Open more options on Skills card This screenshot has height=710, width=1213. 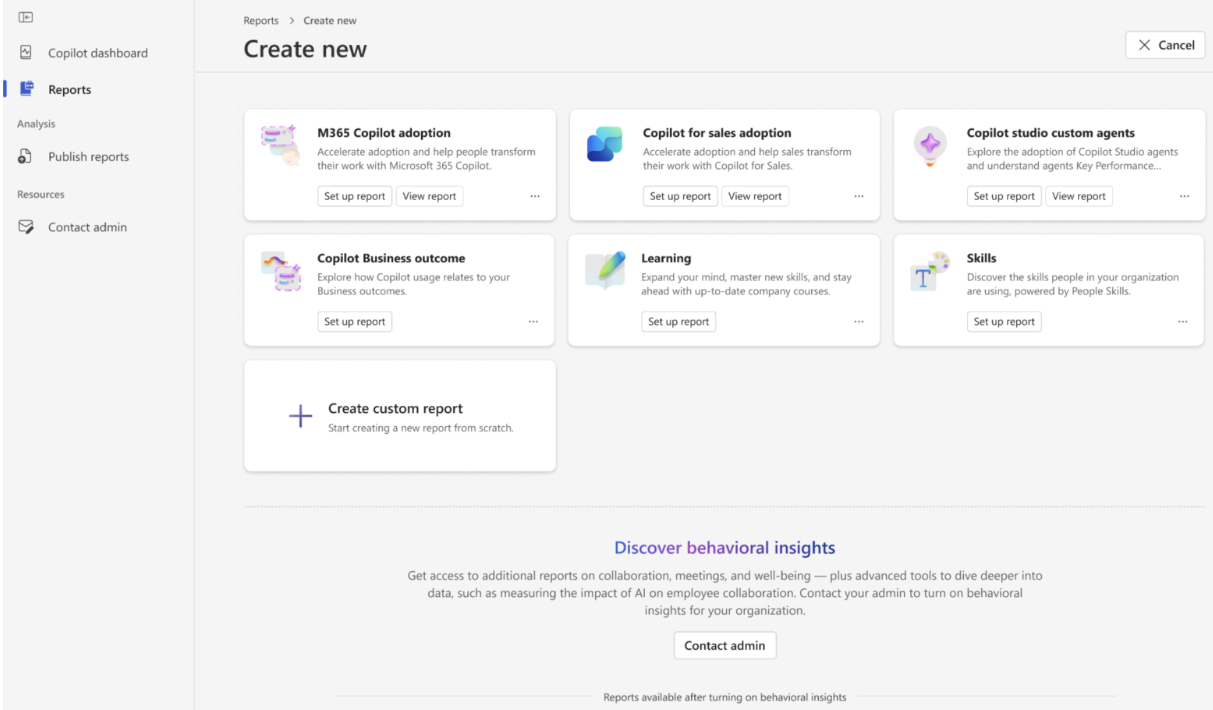[x=1183, y=322]
